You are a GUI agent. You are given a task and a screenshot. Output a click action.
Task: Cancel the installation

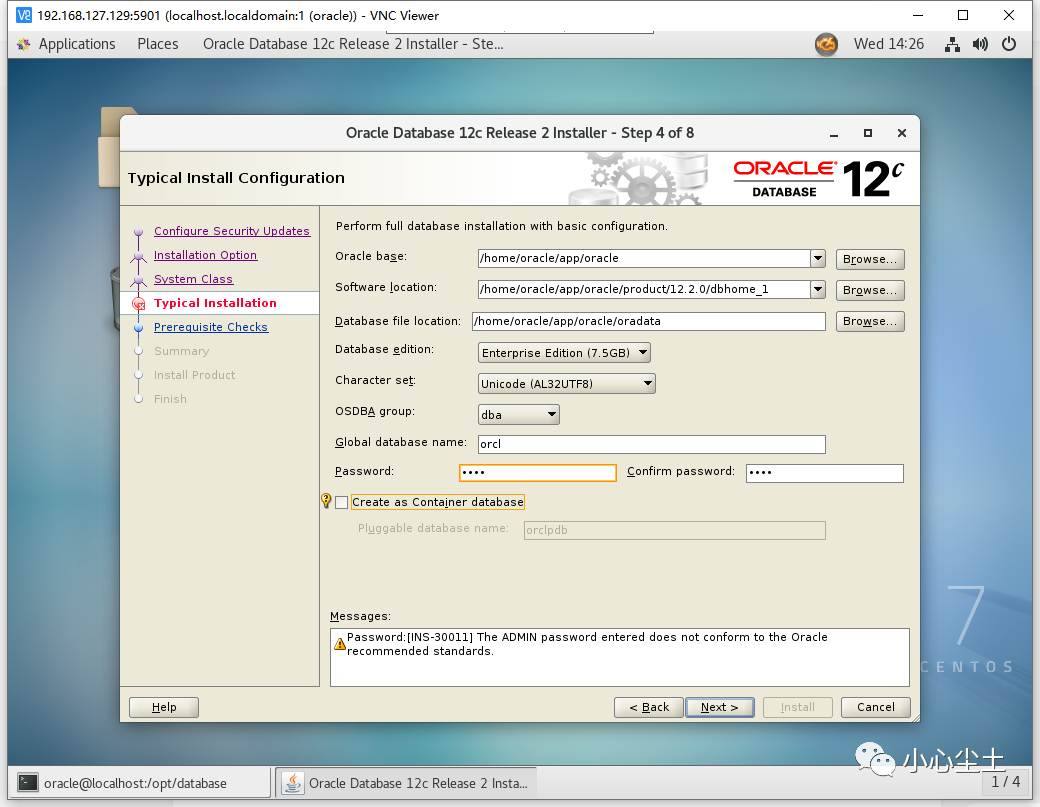(x=876, y=708)
